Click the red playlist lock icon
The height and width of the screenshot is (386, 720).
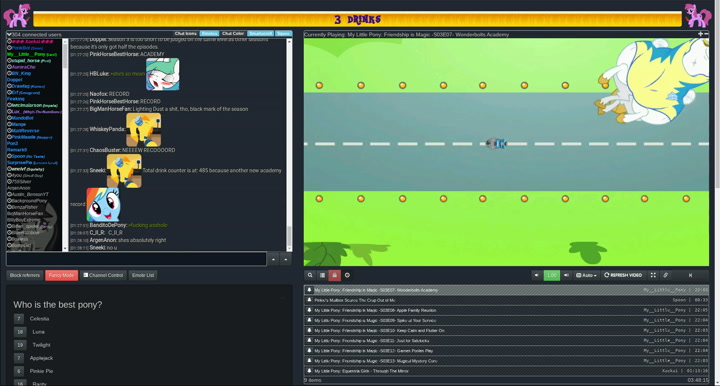click(334, 275)
